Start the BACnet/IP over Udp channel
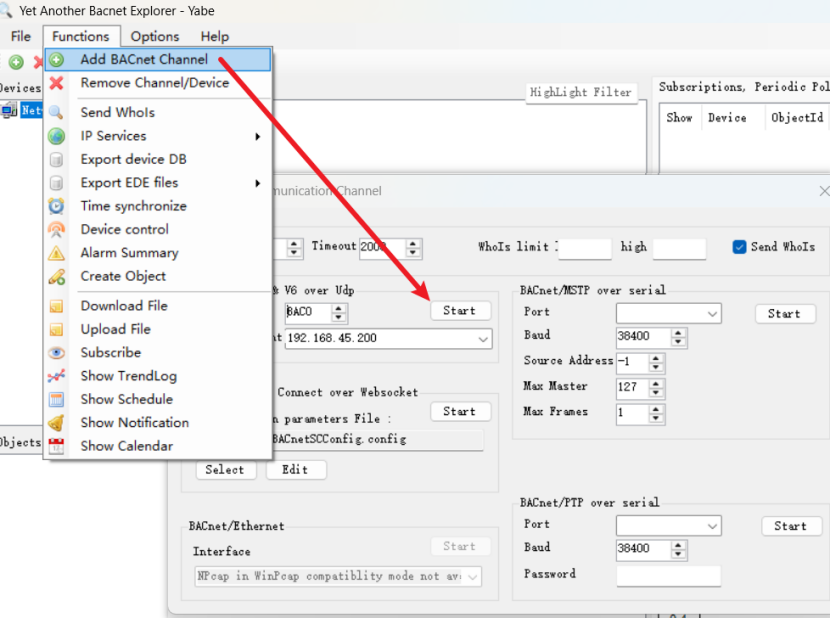Image resolution: width=830 pixels, height=618 pixels. [x=459, y=311]
